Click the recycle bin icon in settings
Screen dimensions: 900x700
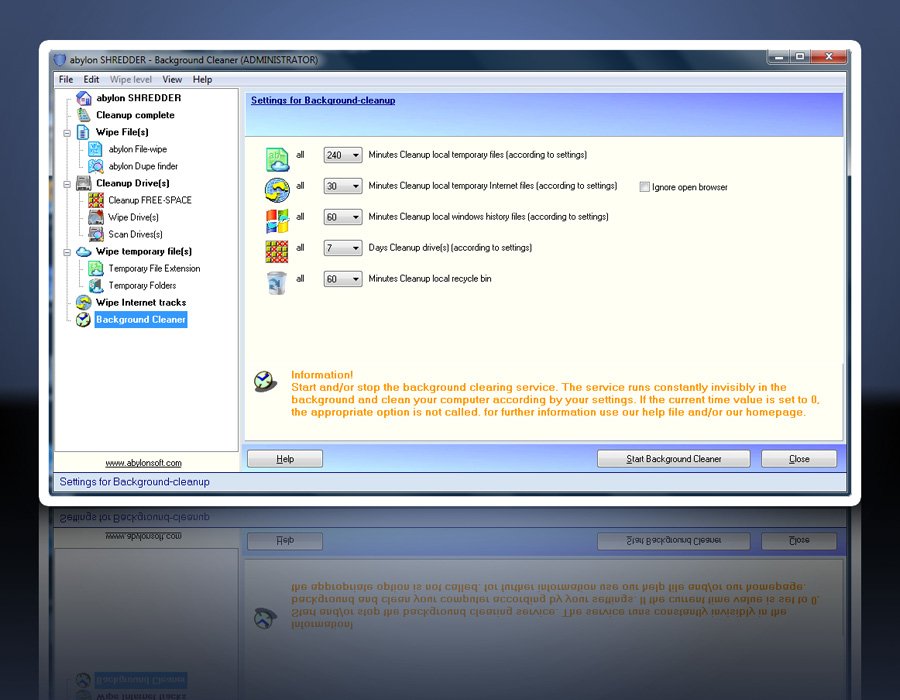pos(277,283)
